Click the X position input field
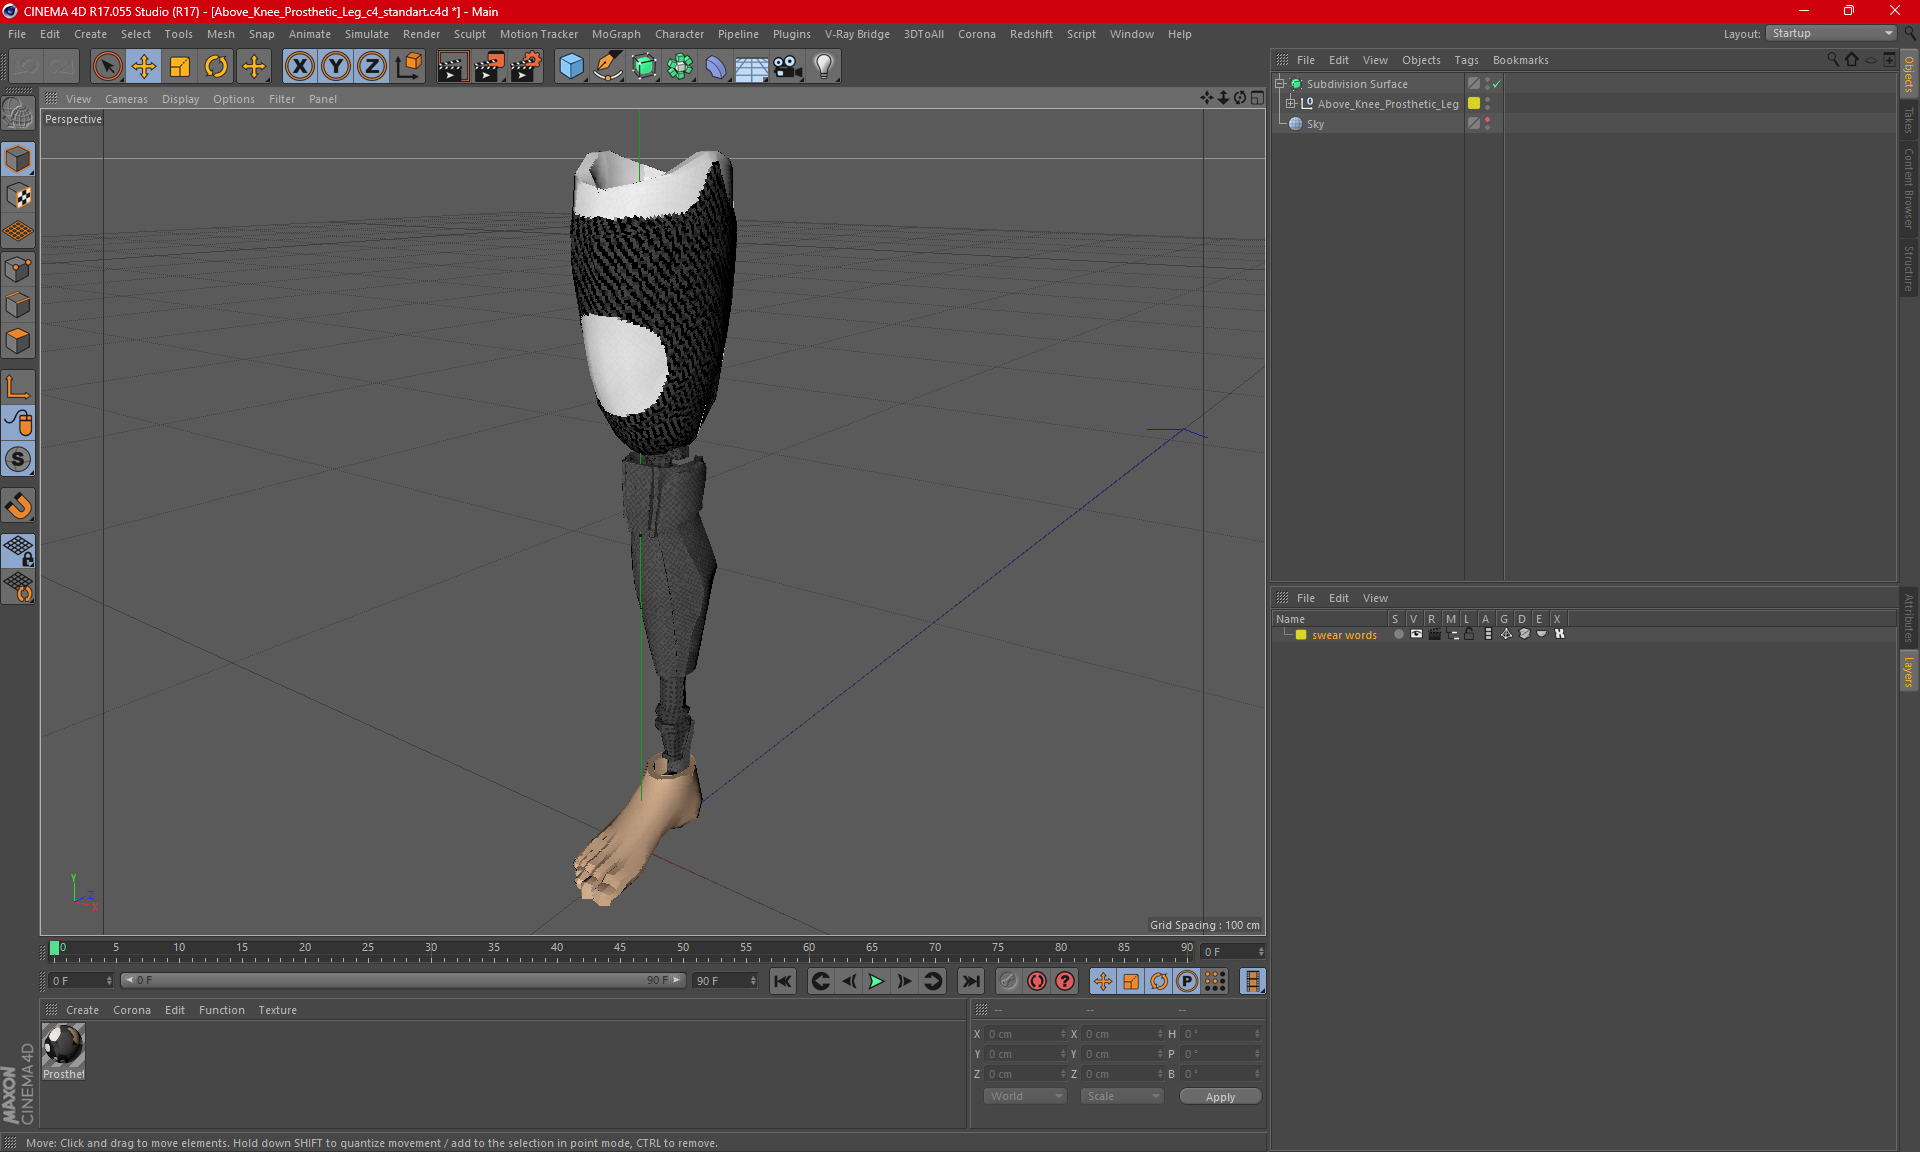Image resolution: width=1920 pixels, height=1152 pixels. point(1026,1034)
